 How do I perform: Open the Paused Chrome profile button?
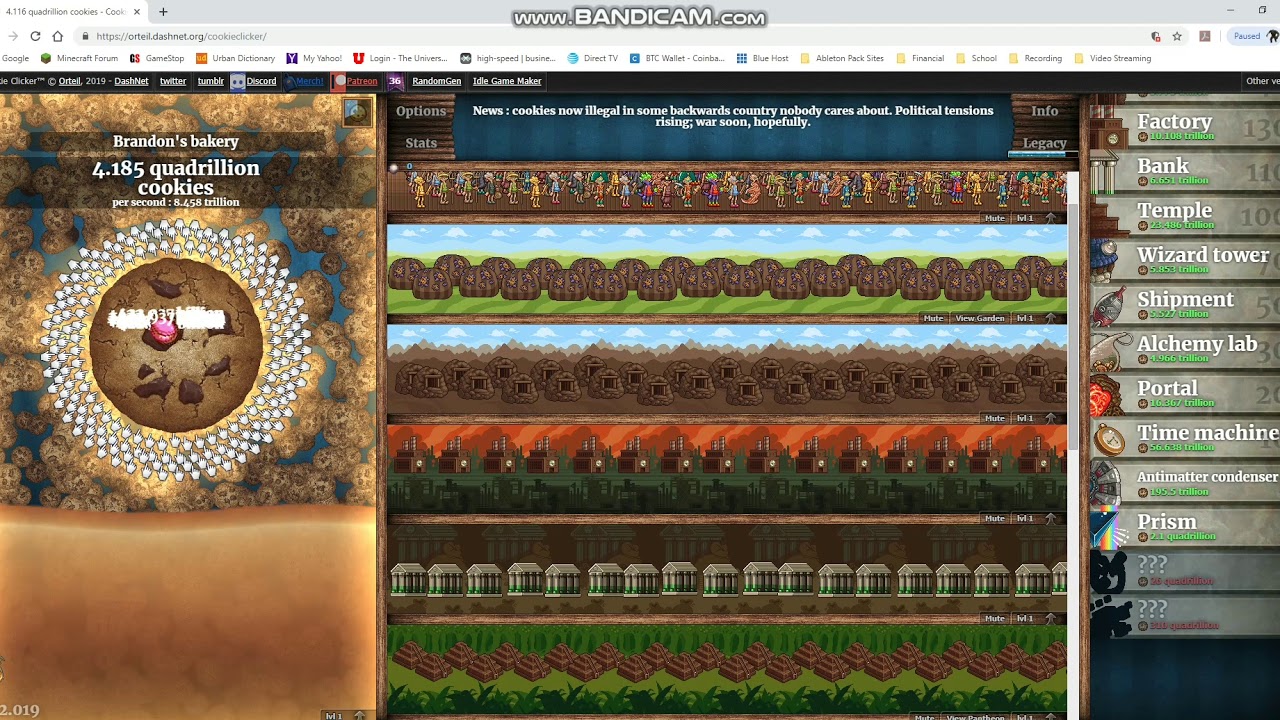(1255, 36)
